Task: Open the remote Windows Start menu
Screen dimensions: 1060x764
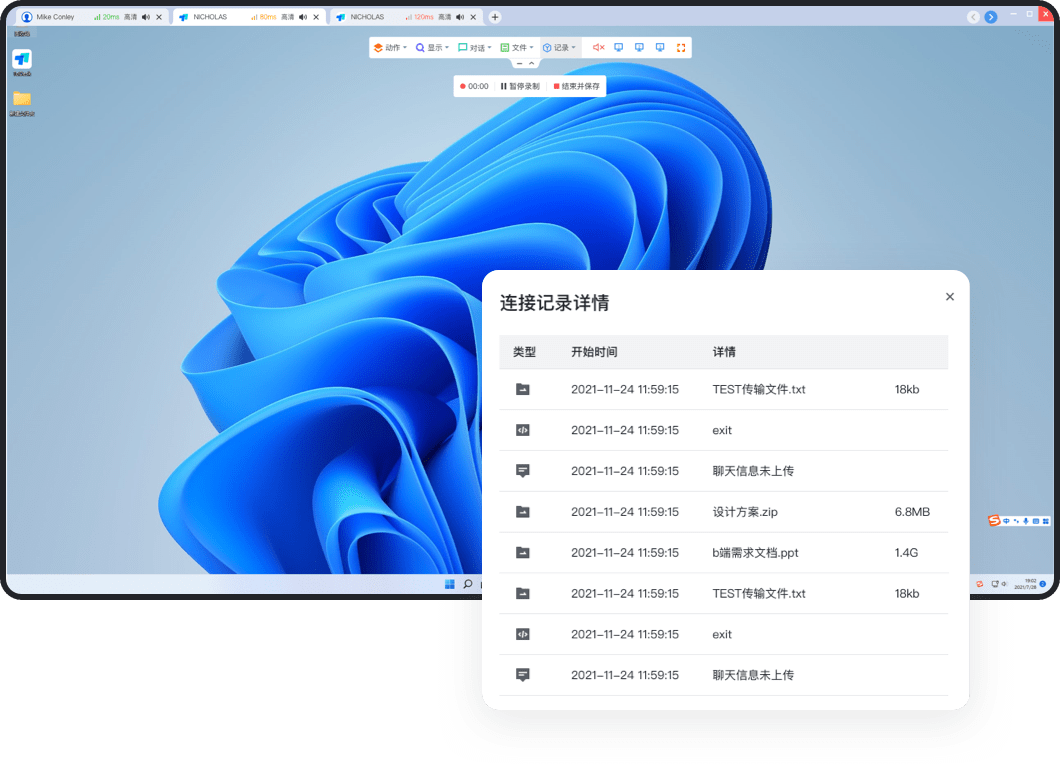Action: [x=450, y=584]
